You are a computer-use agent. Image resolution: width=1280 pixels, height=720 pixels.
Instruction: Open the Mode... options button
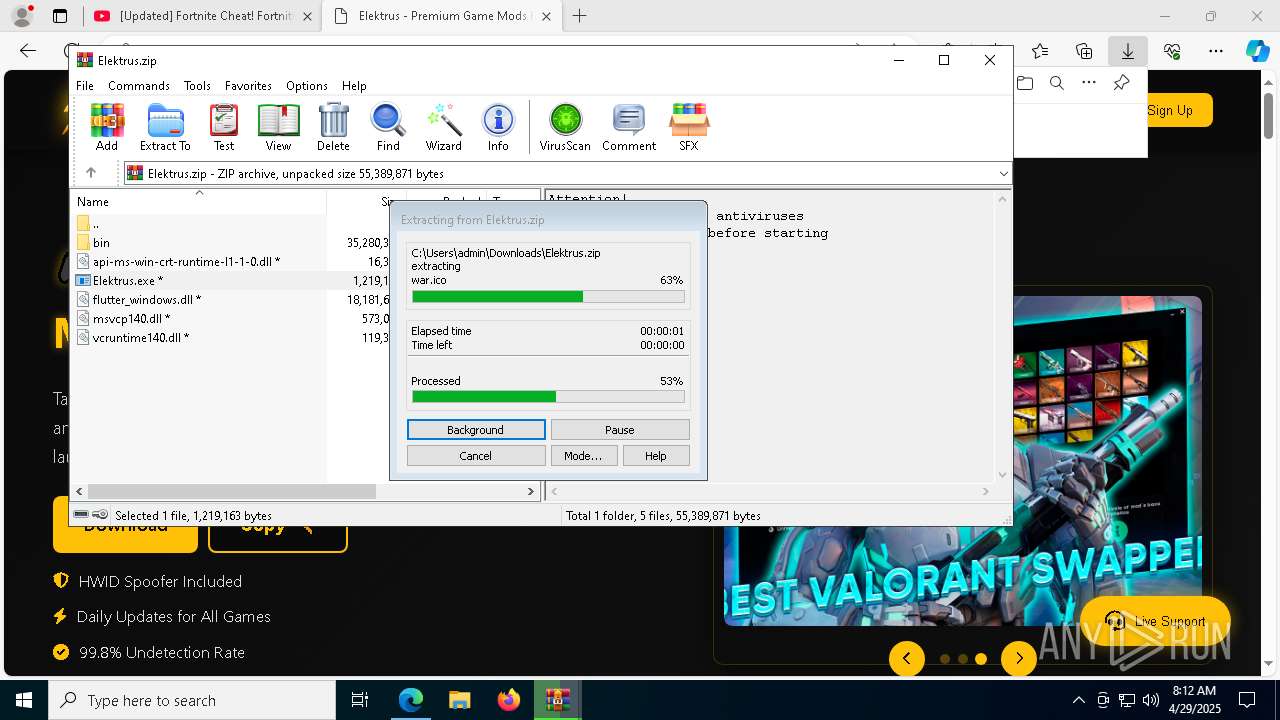[x=583, y=456]
